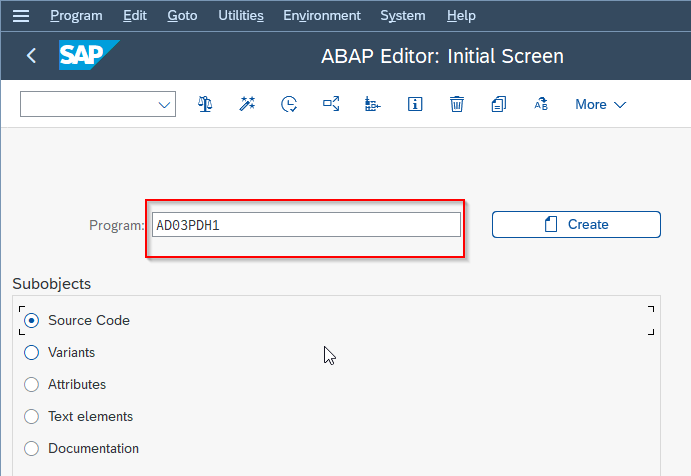Rename program with AB icon

point(541,104)
